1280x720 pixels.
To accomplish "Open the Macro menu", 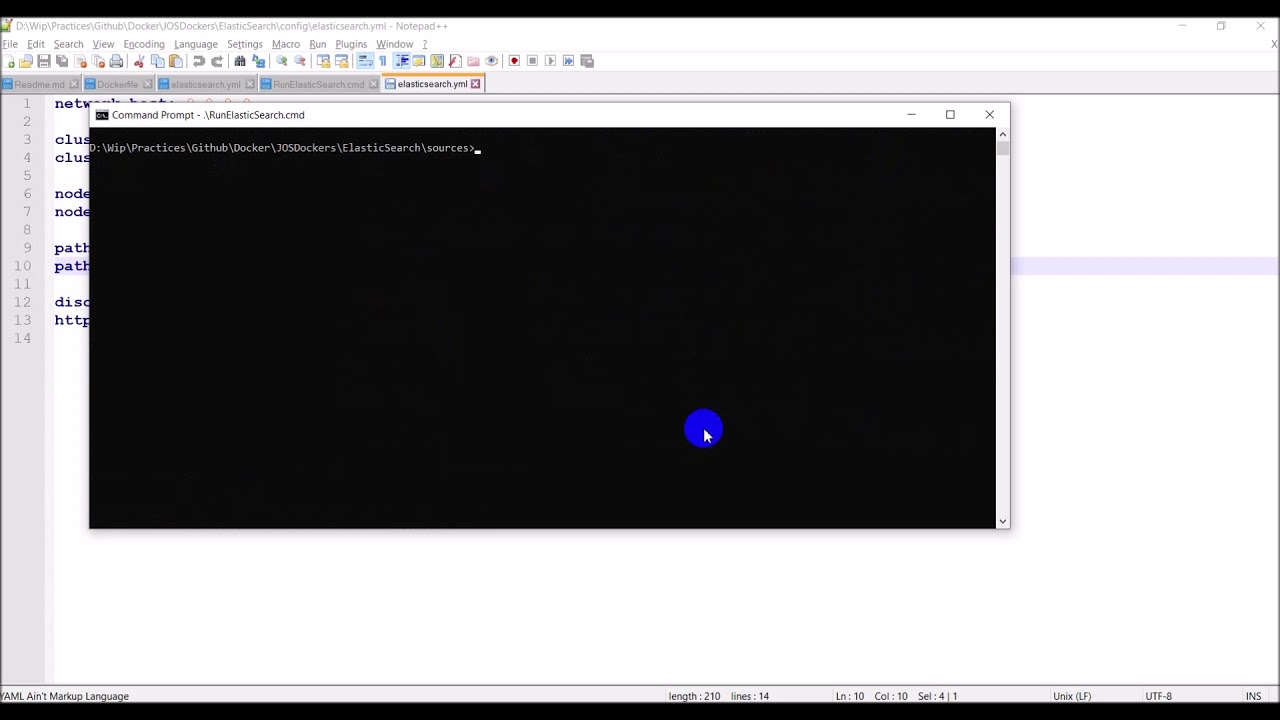I will [x=286, y=44].
